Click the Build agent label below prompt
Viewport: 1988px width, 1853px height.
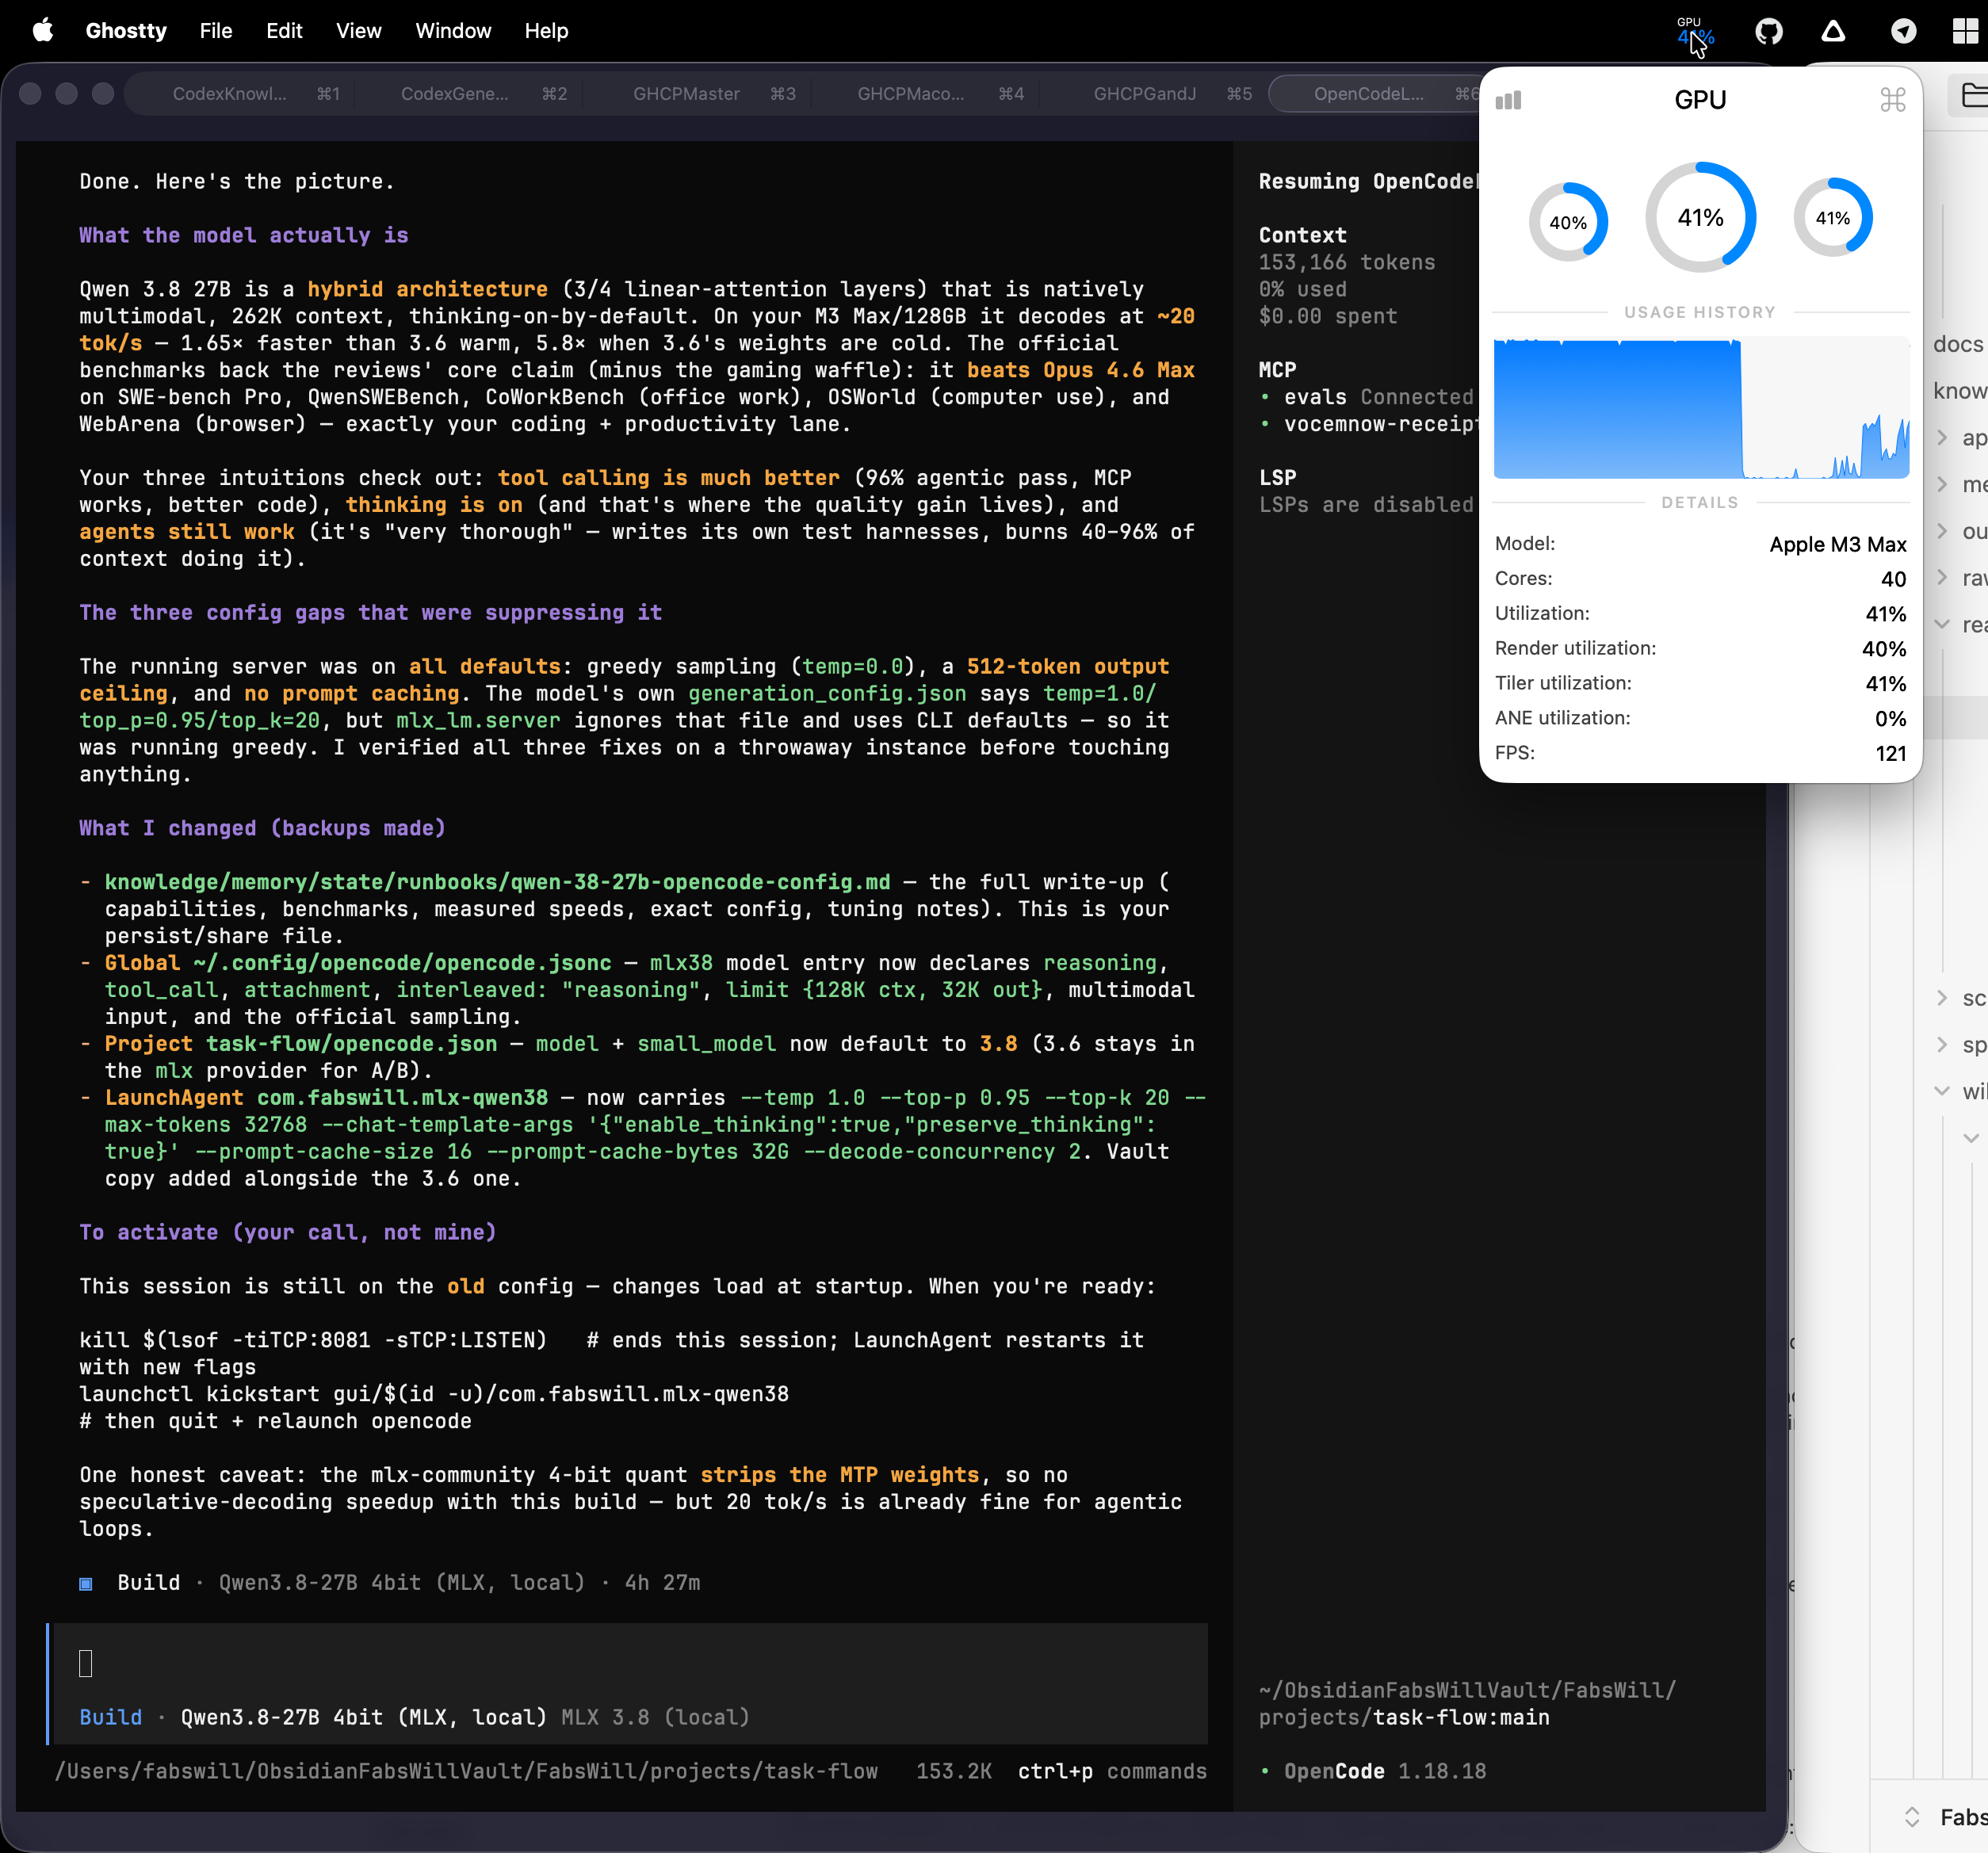(x=111, y=1717)
